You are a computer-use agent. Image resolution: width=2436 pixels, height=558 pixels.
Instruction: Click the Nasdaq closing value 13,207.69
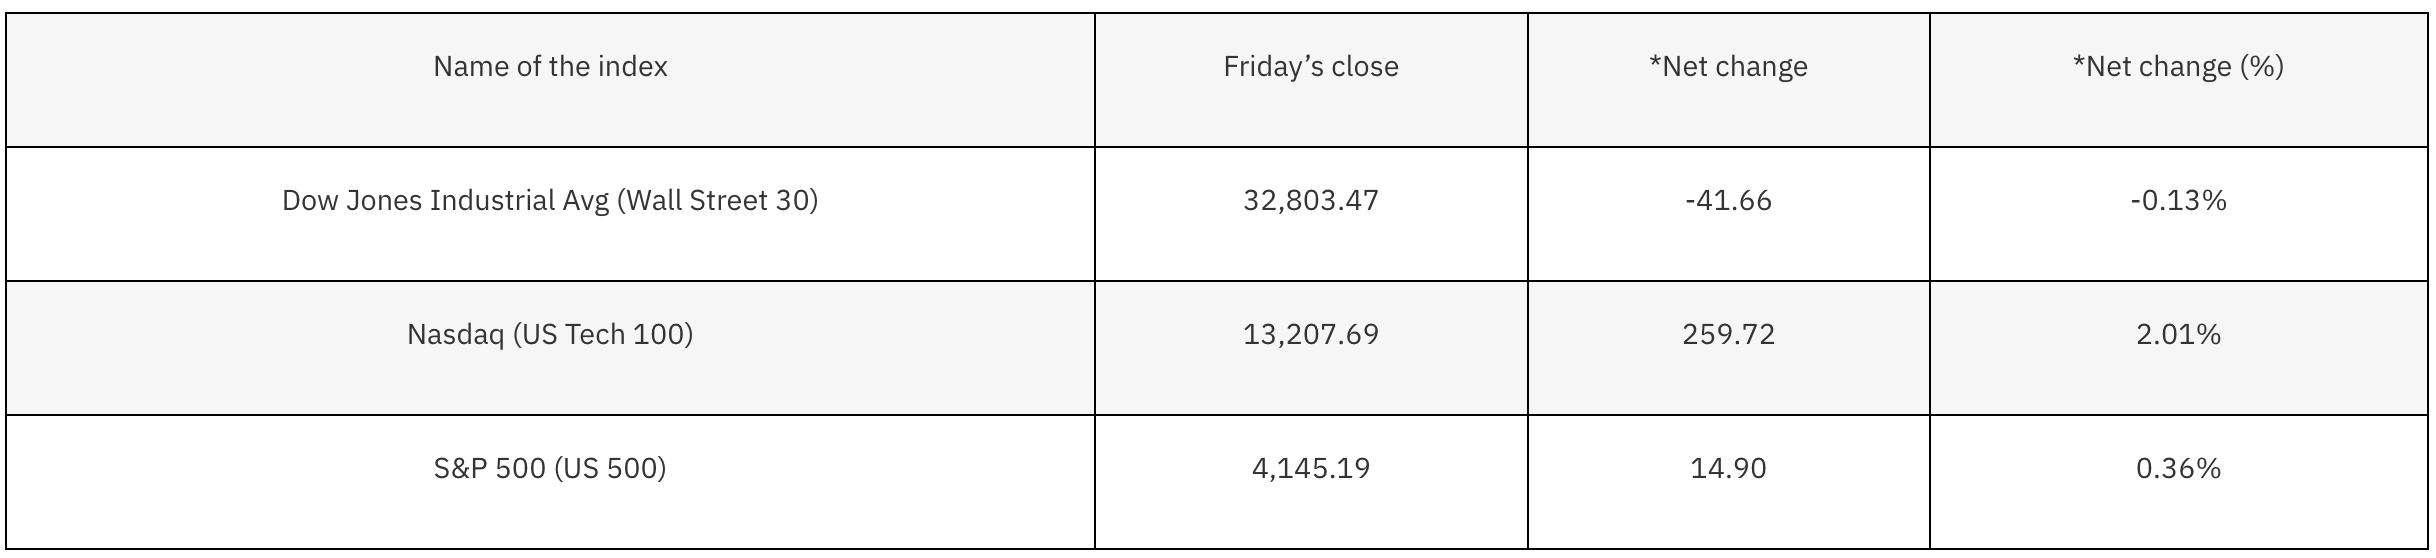(1310, 334)
